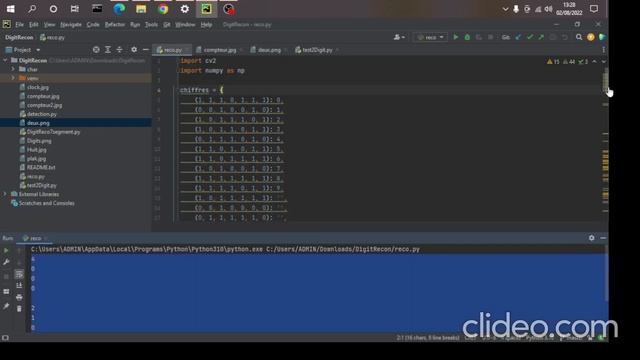Click the wrench icon in the Run panel
This screenshot has width=640, height=360.
tap(6, 262)
